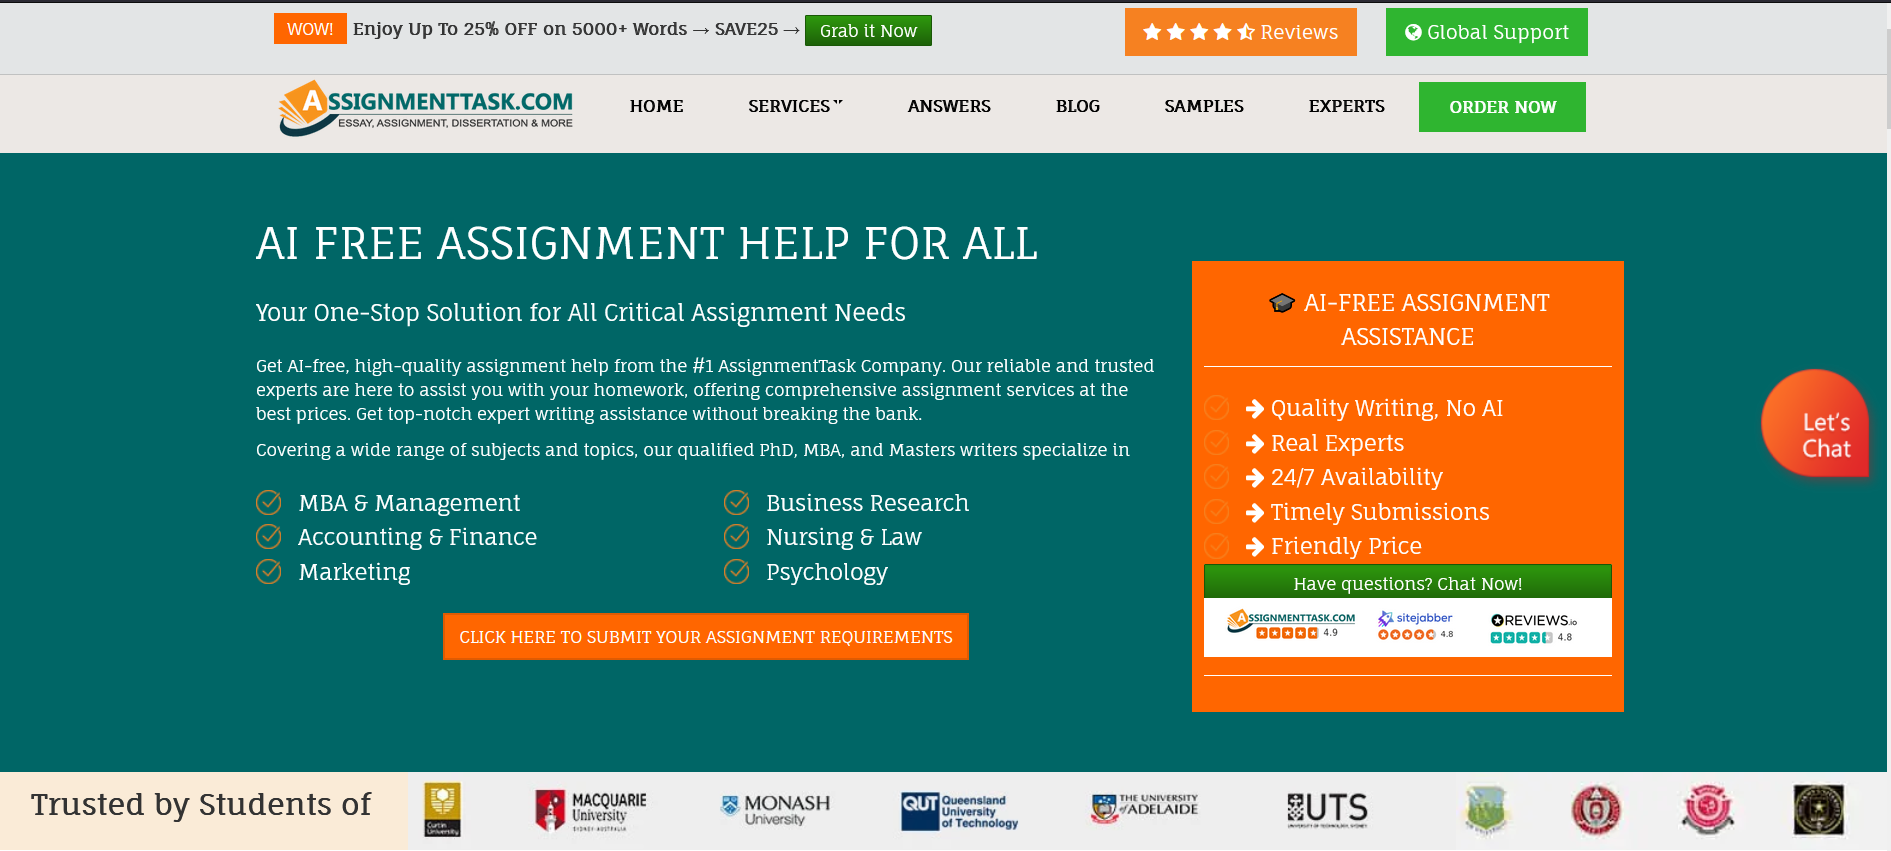Click the check icon beside Accounting & Finance
This screenshot has height=851, width=1891.
click(269, 537)
